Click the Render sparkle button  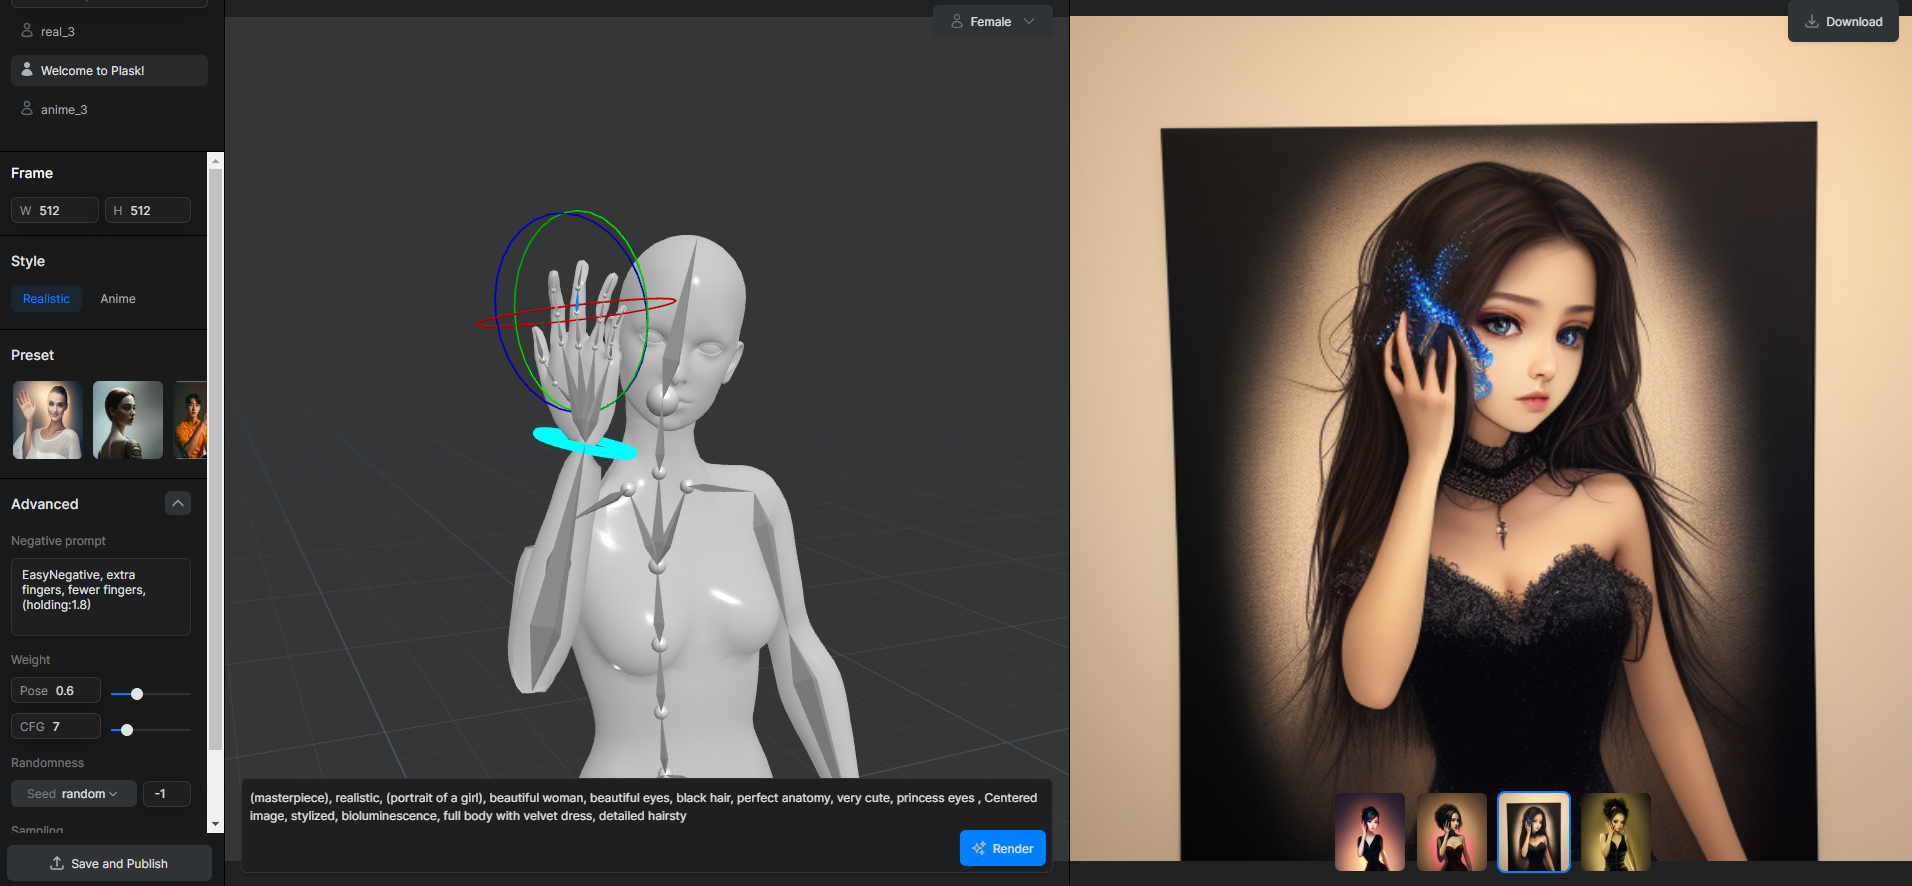(1002, 848)
